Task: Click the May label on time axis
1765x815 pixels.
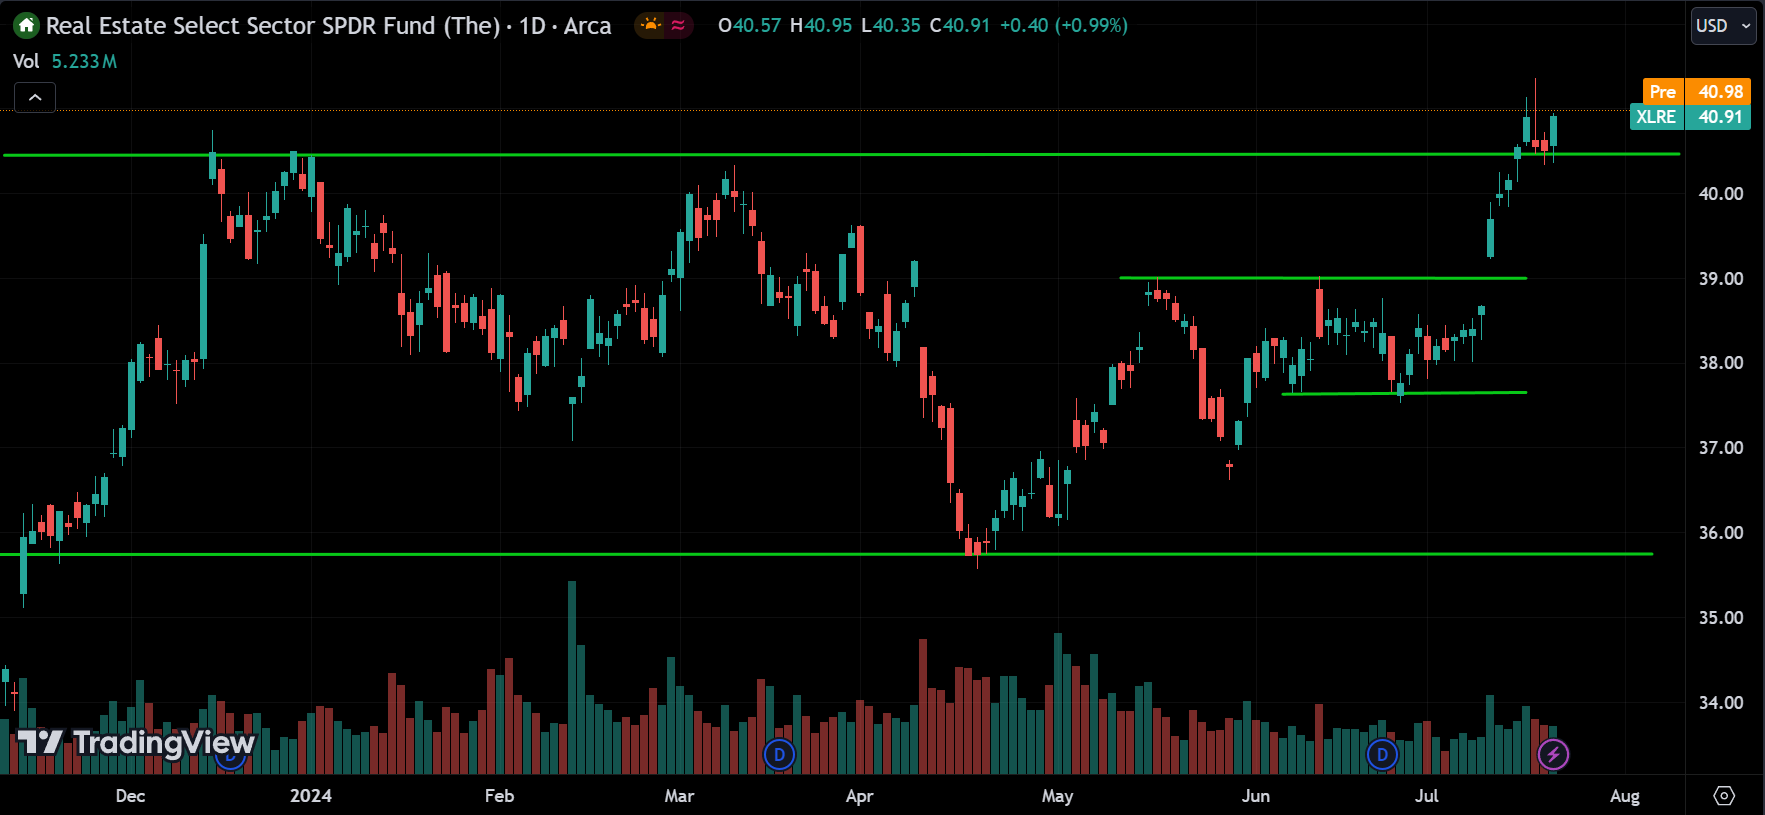Action: (x=1057, y=796)
